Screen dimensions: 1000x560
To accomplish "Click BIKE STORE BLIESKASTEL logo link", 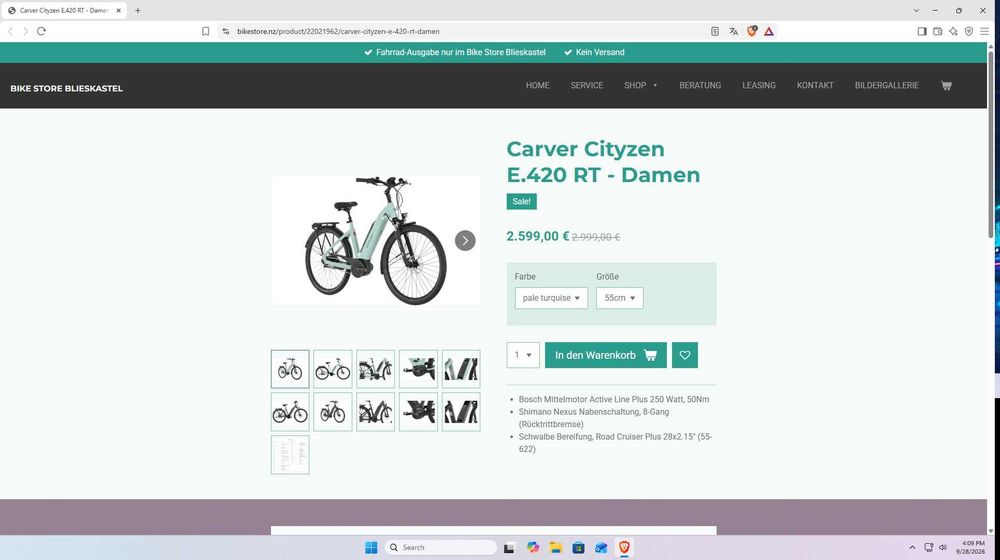I will (x=66, y=89).
